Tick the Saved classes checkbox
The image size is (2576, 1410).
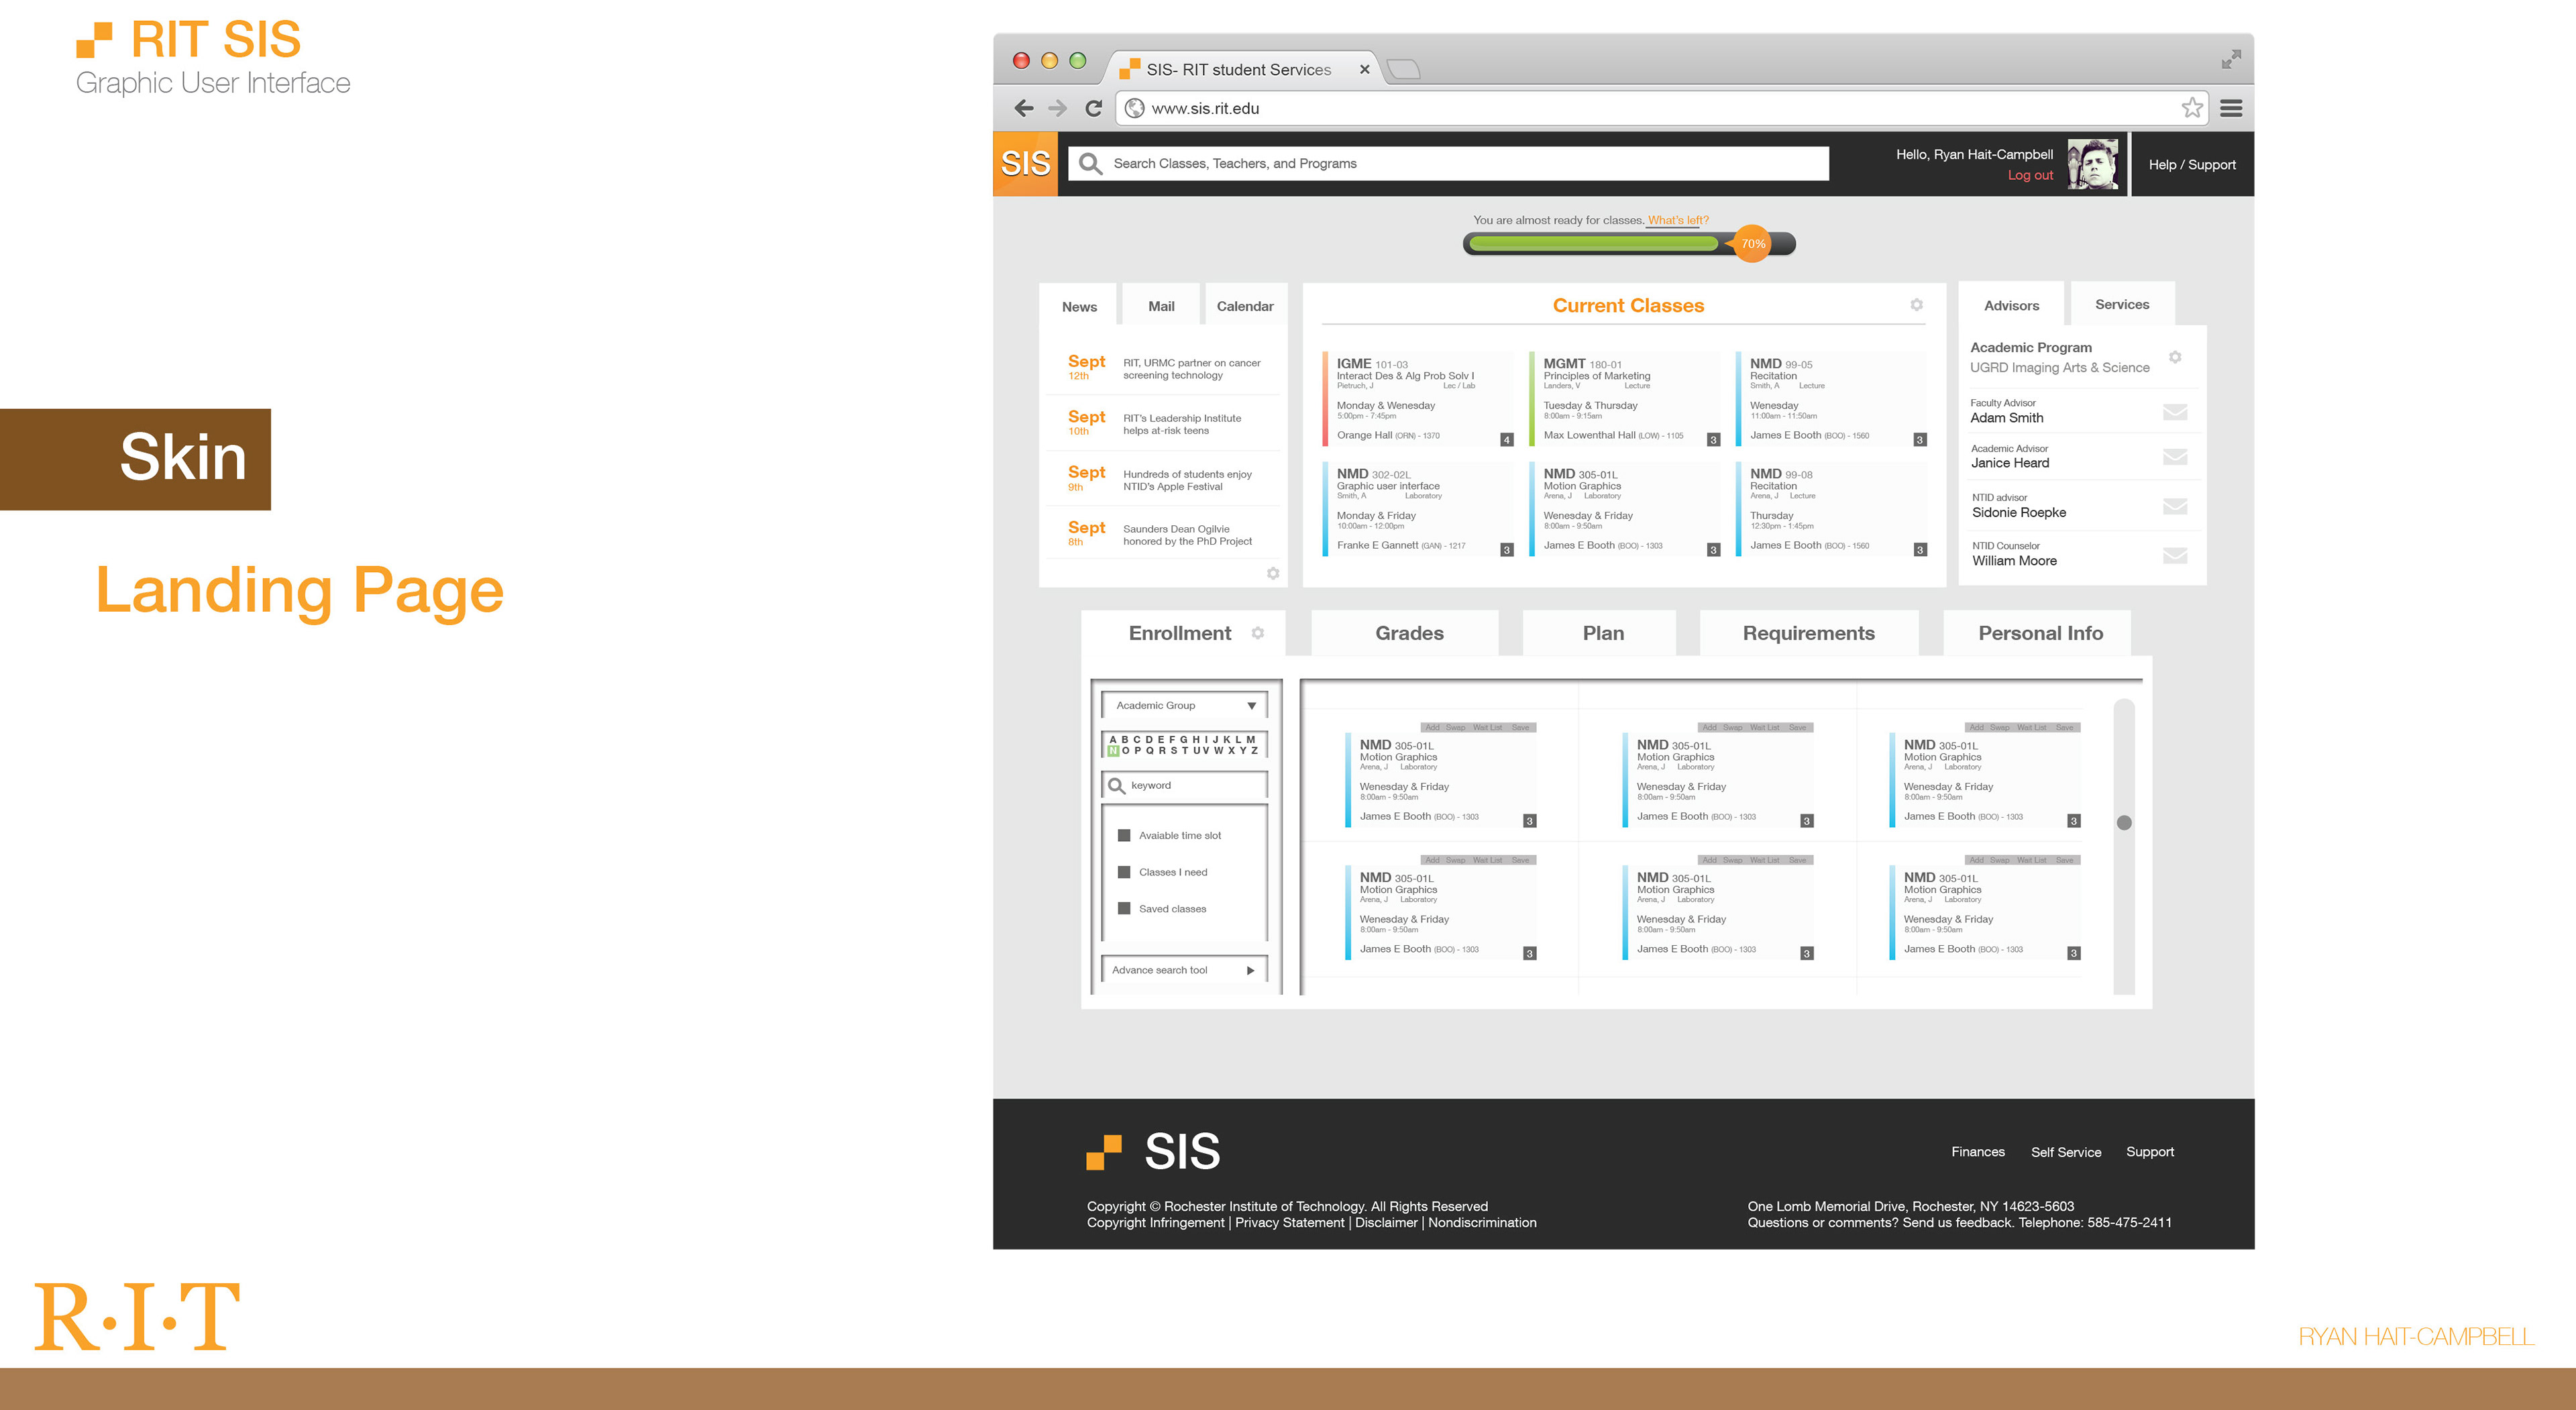(x=1124, y=909)
